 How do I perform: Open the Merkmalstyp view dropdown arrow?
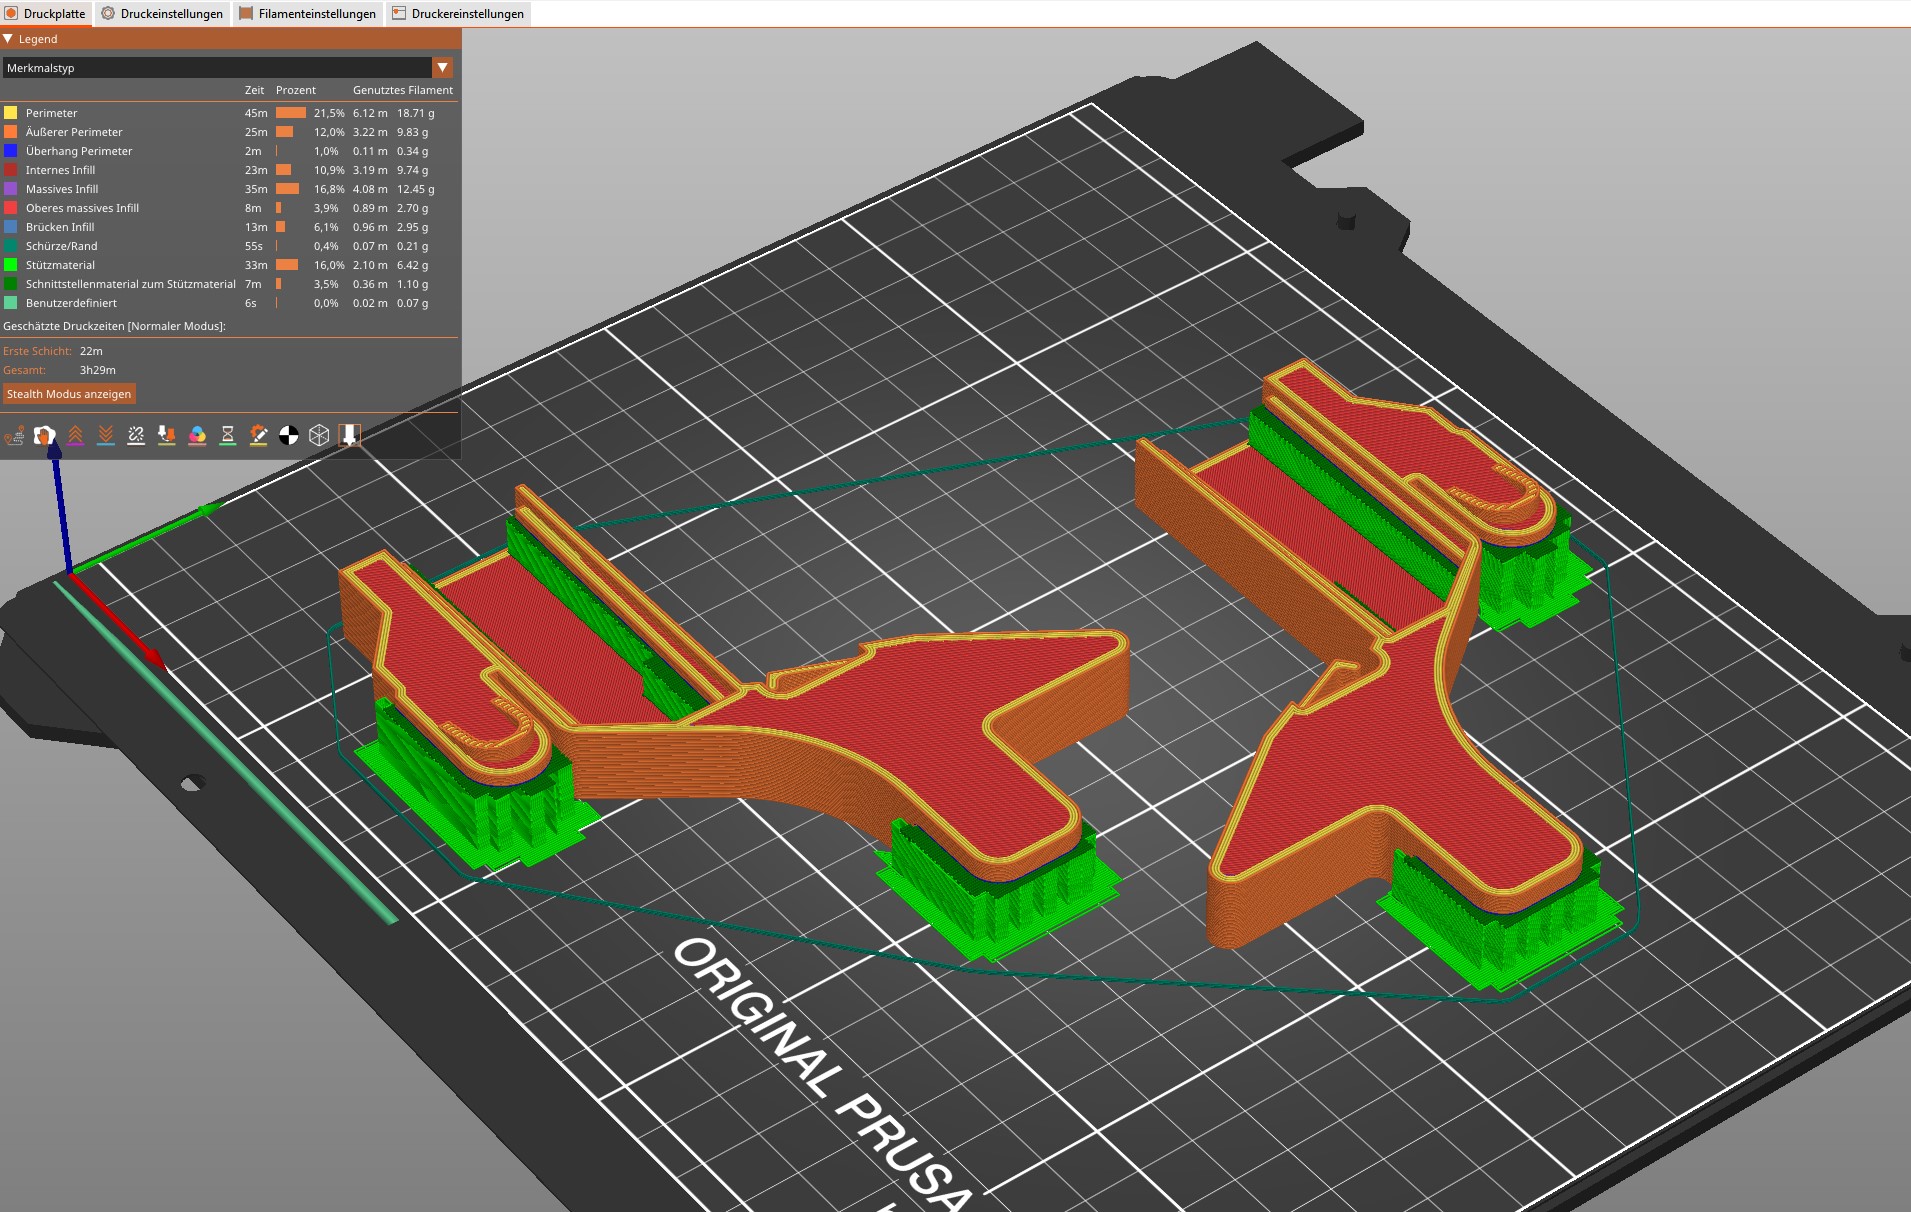pyautogui.click(x=443, y=68)
